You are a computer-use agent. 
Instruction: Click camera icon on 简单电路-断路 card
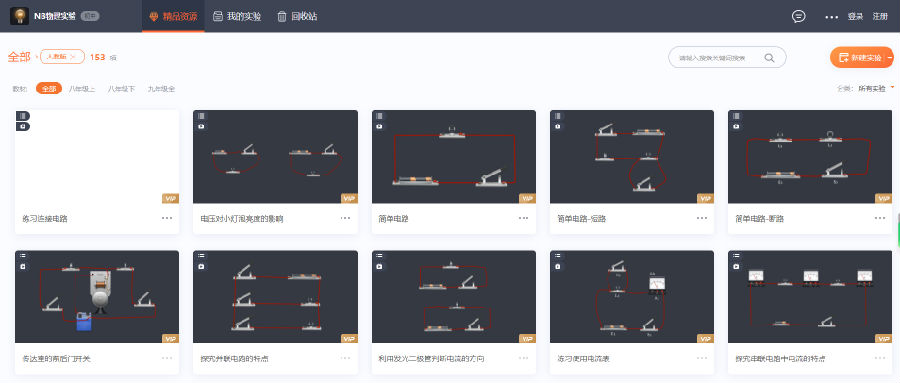[x=736, y=126]
